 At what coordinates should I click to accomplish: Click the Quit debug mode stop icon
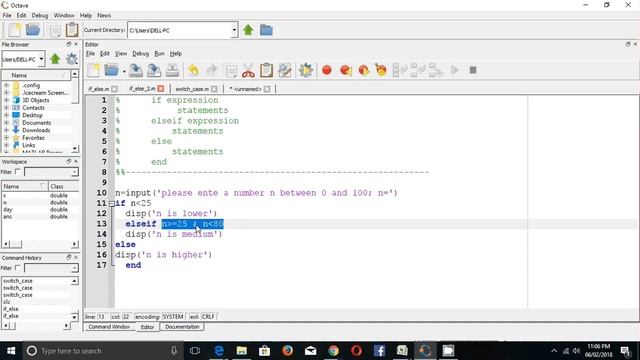coord(473,70)
